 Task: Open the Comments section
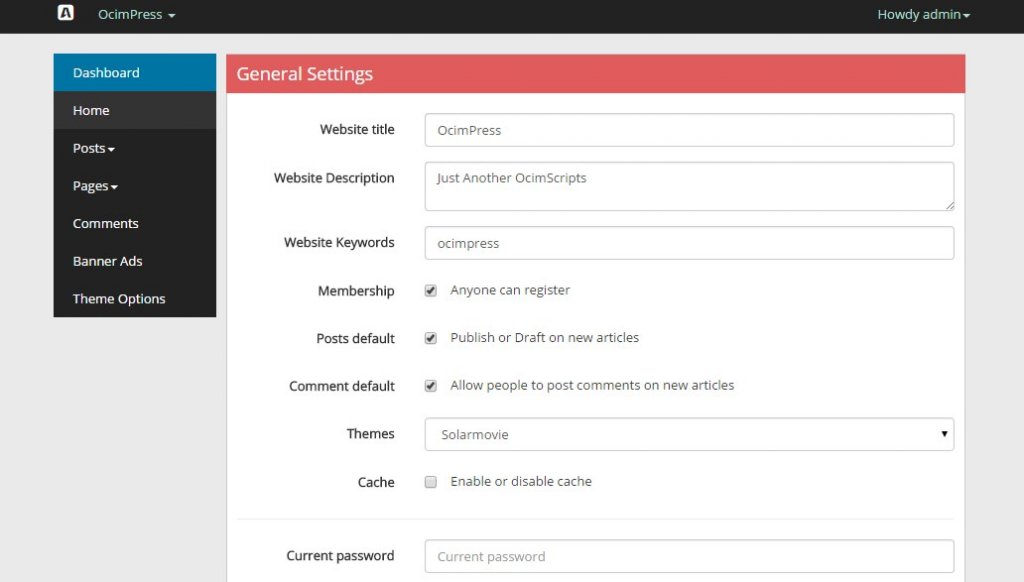pyautogui.click(x=135, y=223)
